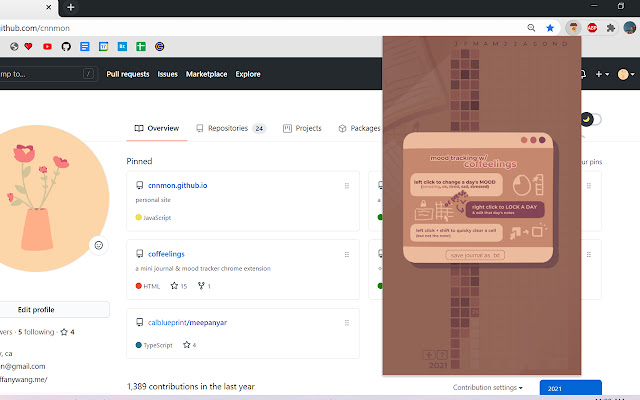Click the Edit profile button
This screenshot has height=400, width=640.
click(36, 309)
